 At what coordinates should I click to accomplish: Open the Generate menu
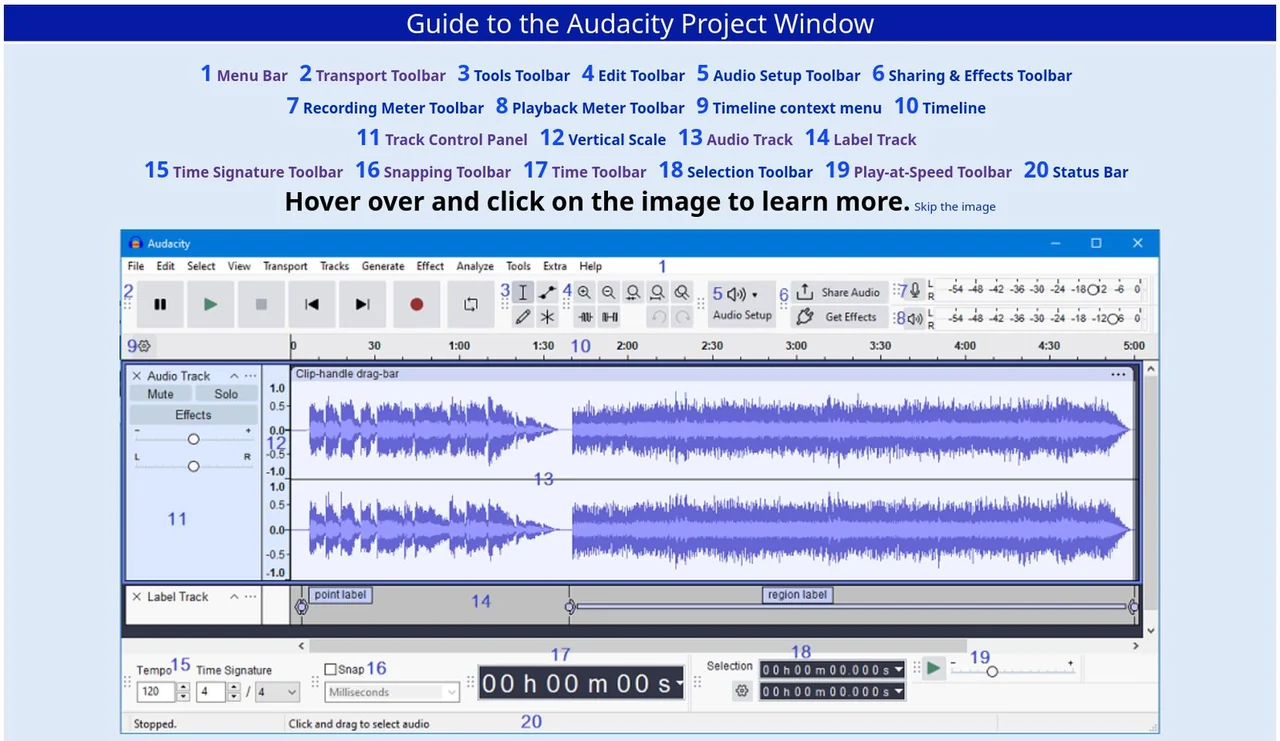point(383,266)
